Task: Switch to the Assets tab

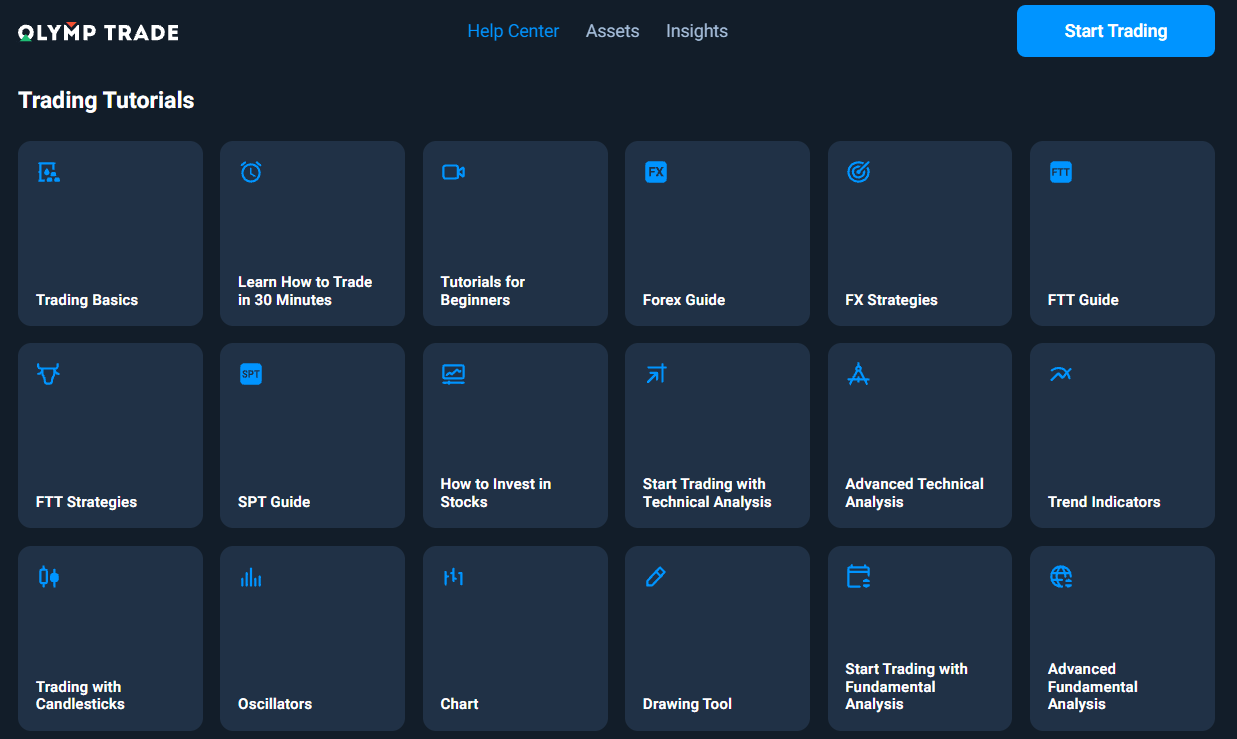Action: tap(612, 31)
